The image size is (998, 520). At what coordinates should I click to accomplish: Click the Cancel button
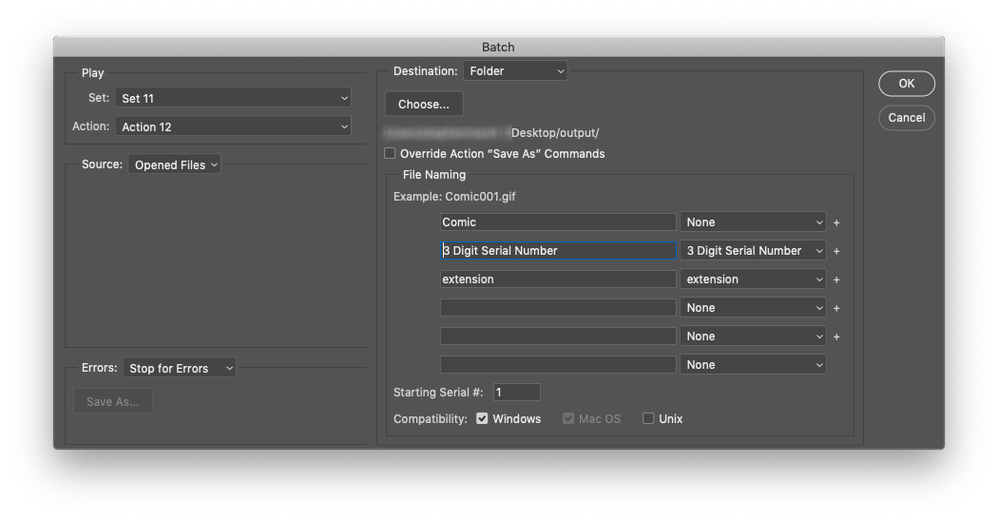click(x=906, y=118)
